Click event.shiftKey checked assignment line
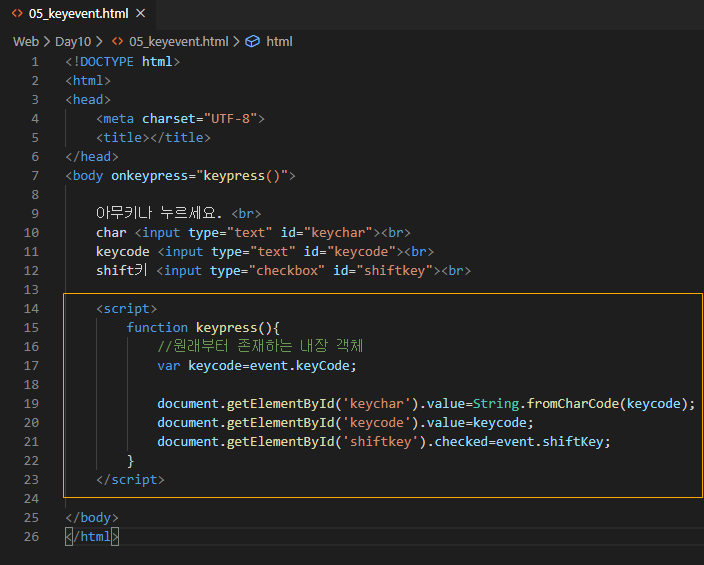Image resolution: width=704 pixels, height=565 pixels. point(384,441)
